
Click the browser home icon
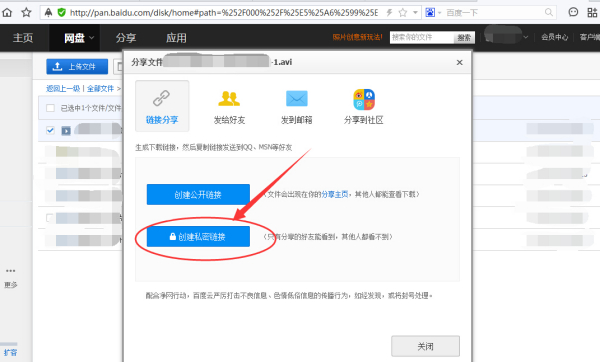[x=7, y=13]
